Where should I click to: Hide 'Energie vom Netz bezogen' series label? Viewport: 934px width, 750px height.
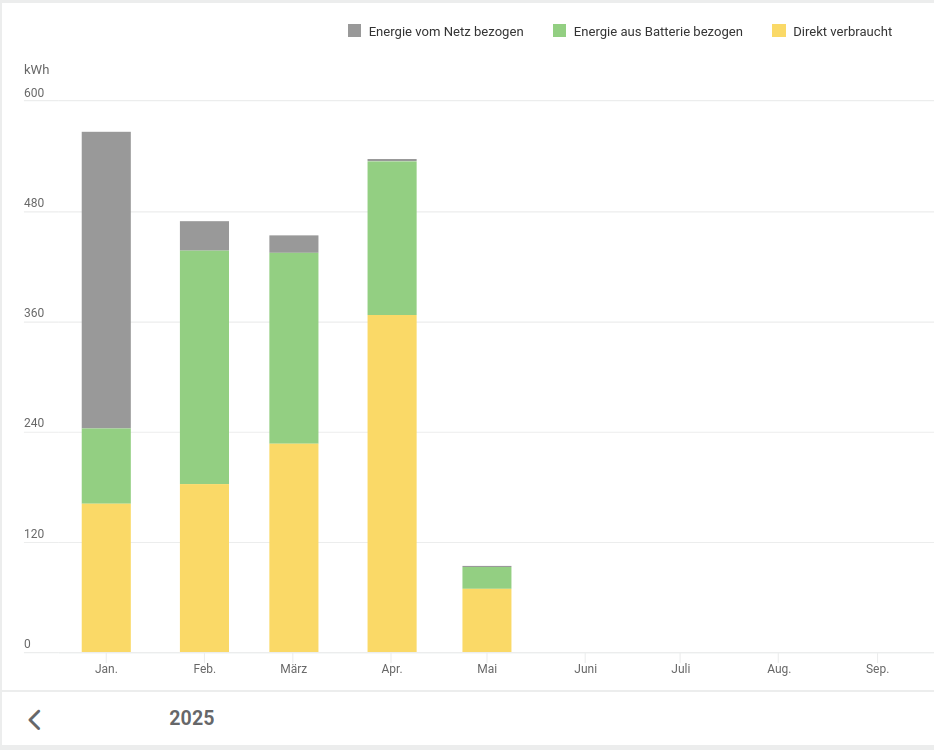click(445, 32)
